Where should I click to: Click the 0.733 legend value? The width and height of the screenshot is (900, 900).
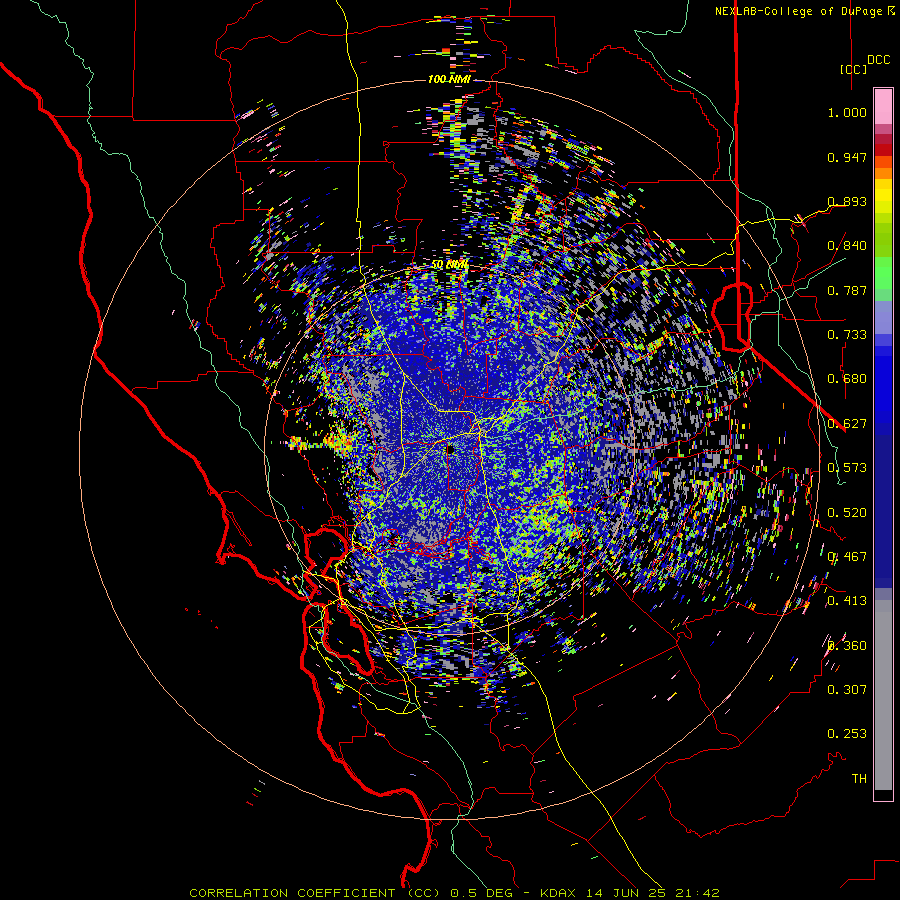tap(847, 335)
